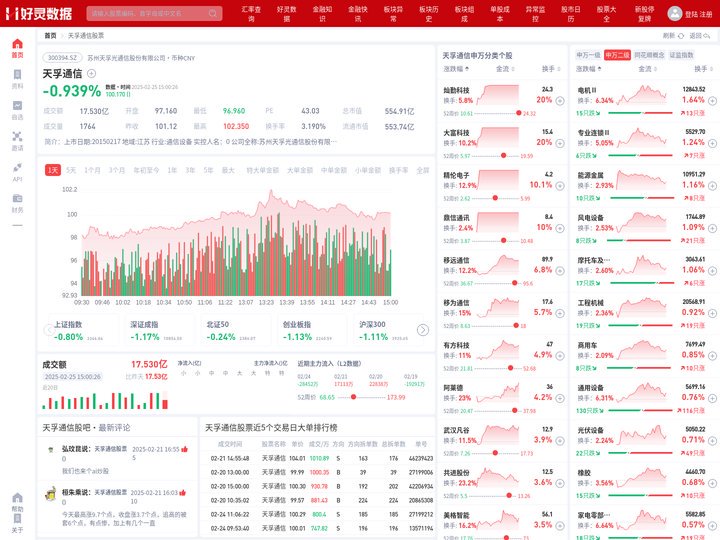Switch to 申万二级 tab
This screenshot has width=720, height=540.
[617, 55]
